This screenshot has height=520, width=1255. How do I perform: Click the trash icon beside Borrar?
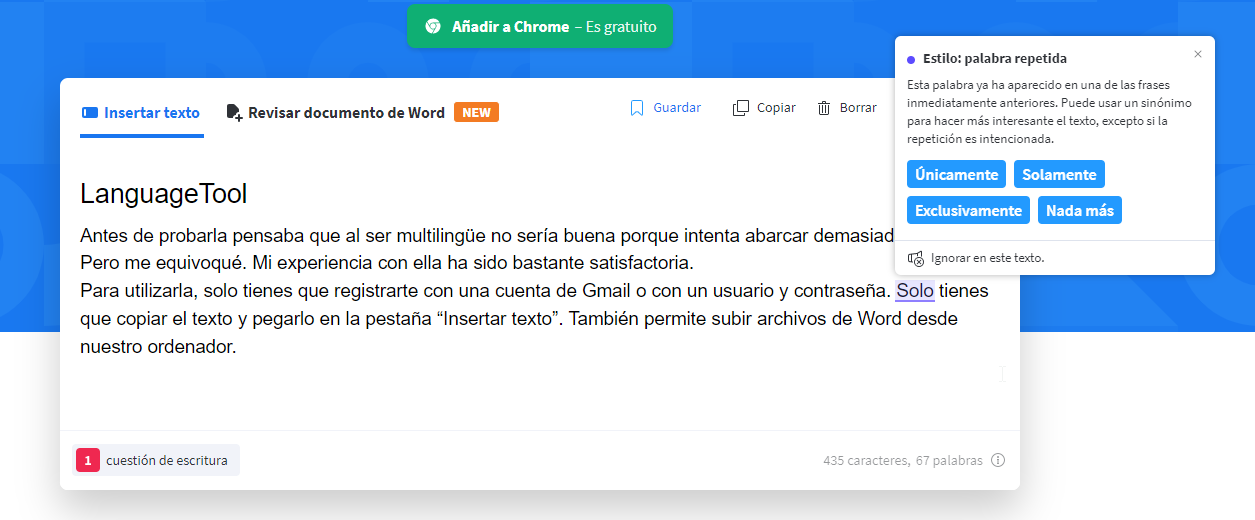(824, 108)
